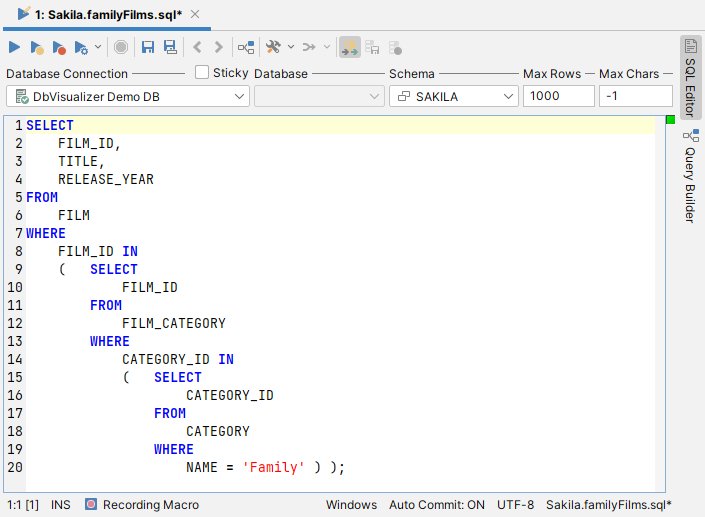Click in the Max Rows field
The image size is (705, 517).
[558, 96]
